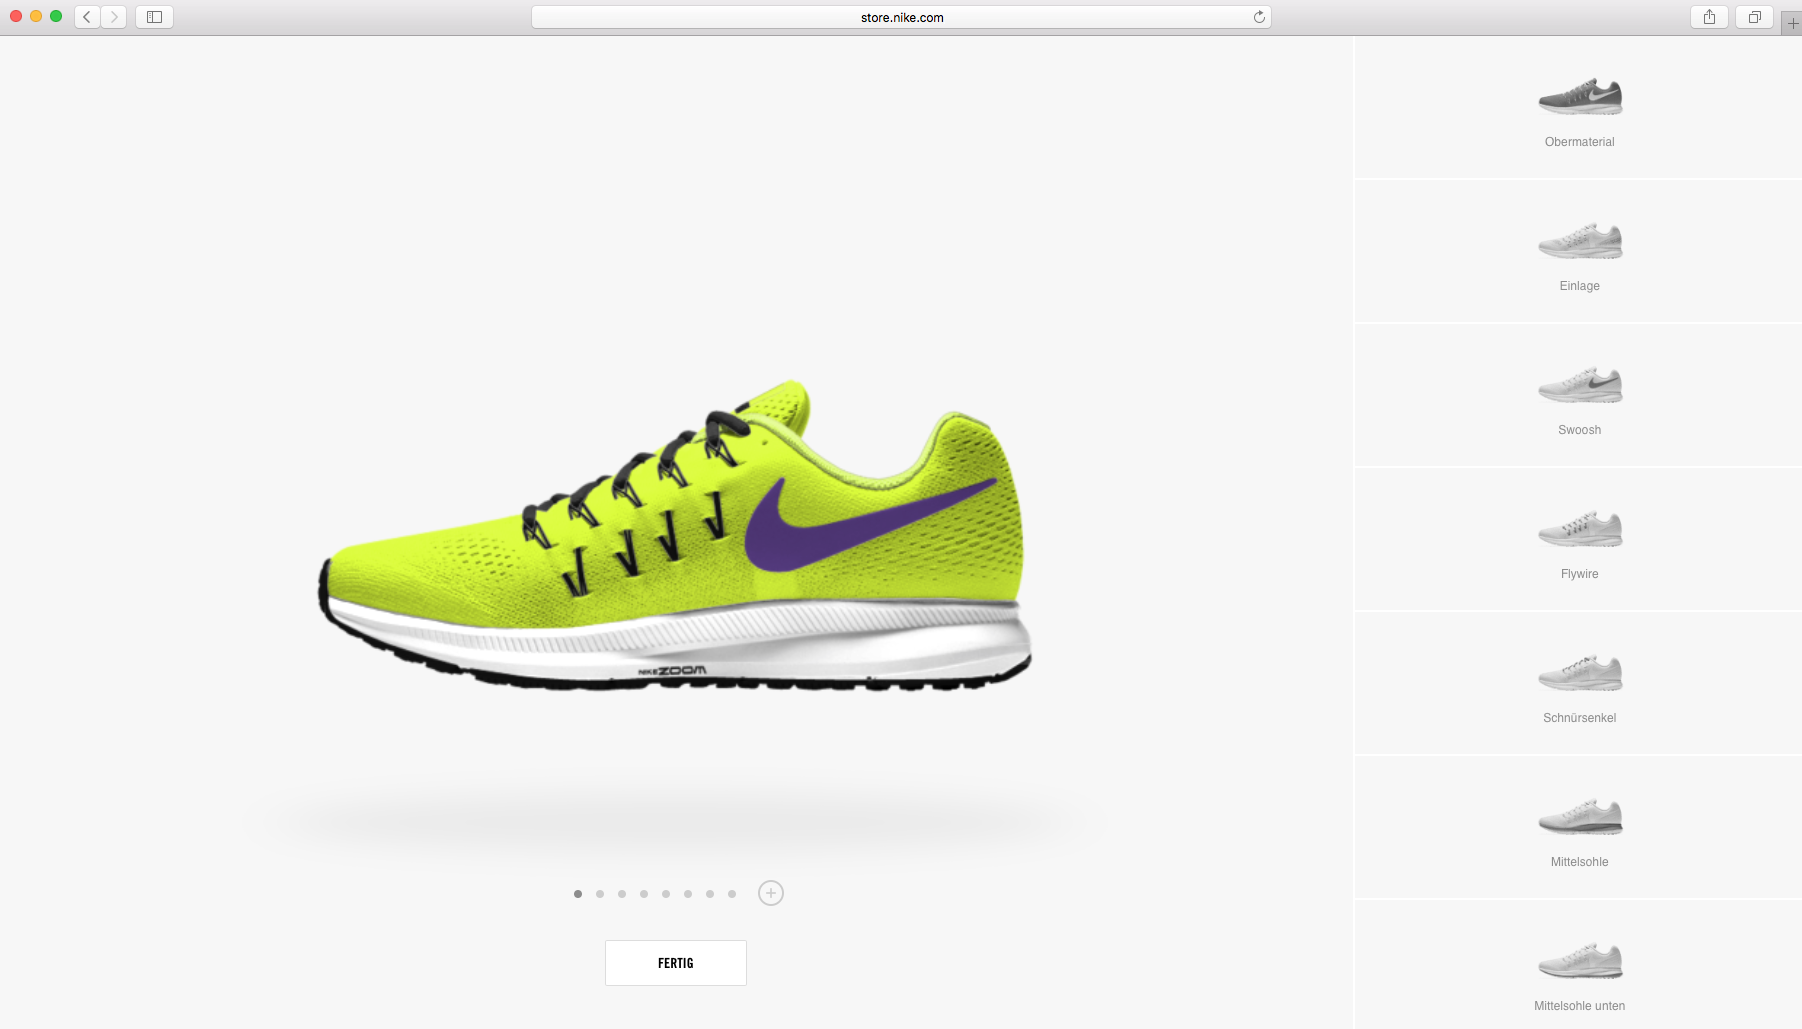Switch to the seventh shoe view dot
Viewport: 1802px width, 1029px height.
[710, 894]
